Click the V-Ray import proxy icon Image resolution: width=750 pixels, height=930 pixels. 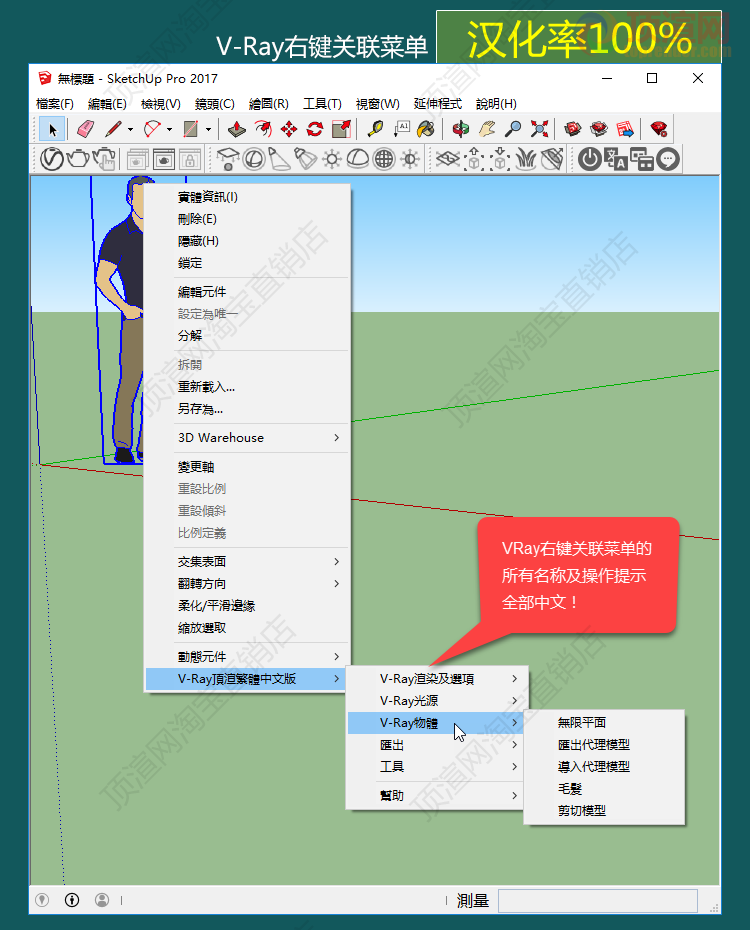(x=500, y=160)
